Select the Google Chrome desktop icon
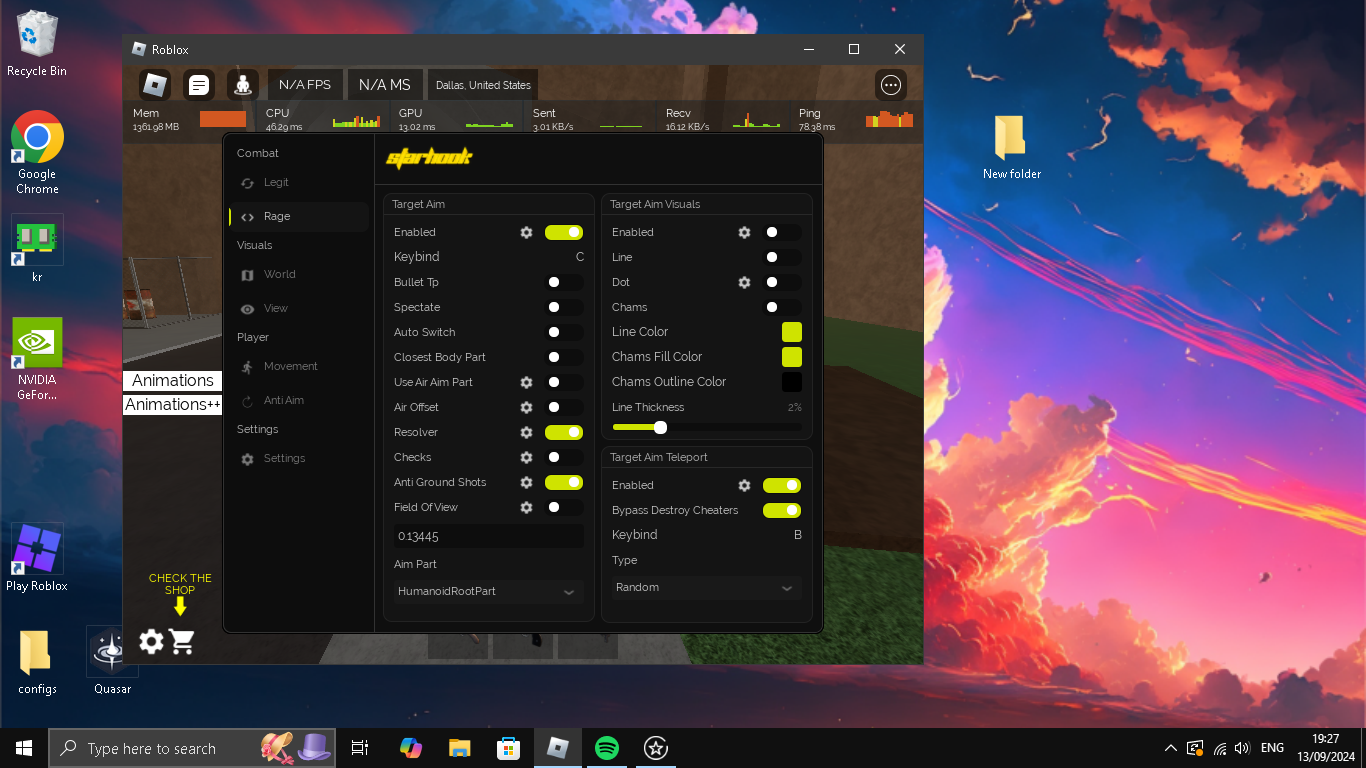1366x768 pixels. pyautogui.click(x=37, y=152)
